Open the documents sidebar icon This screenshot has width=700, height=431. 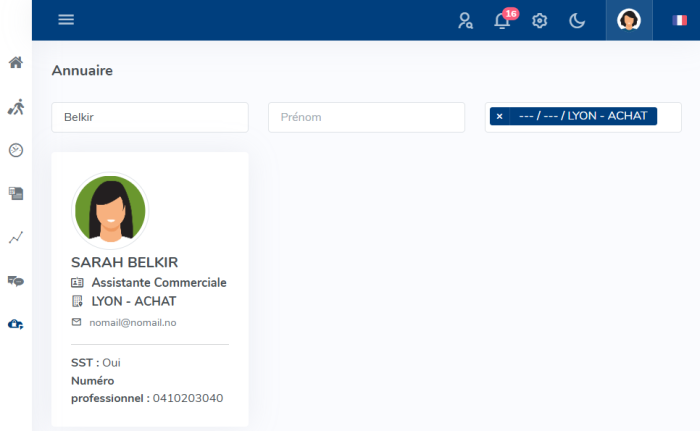click(15, 193)
